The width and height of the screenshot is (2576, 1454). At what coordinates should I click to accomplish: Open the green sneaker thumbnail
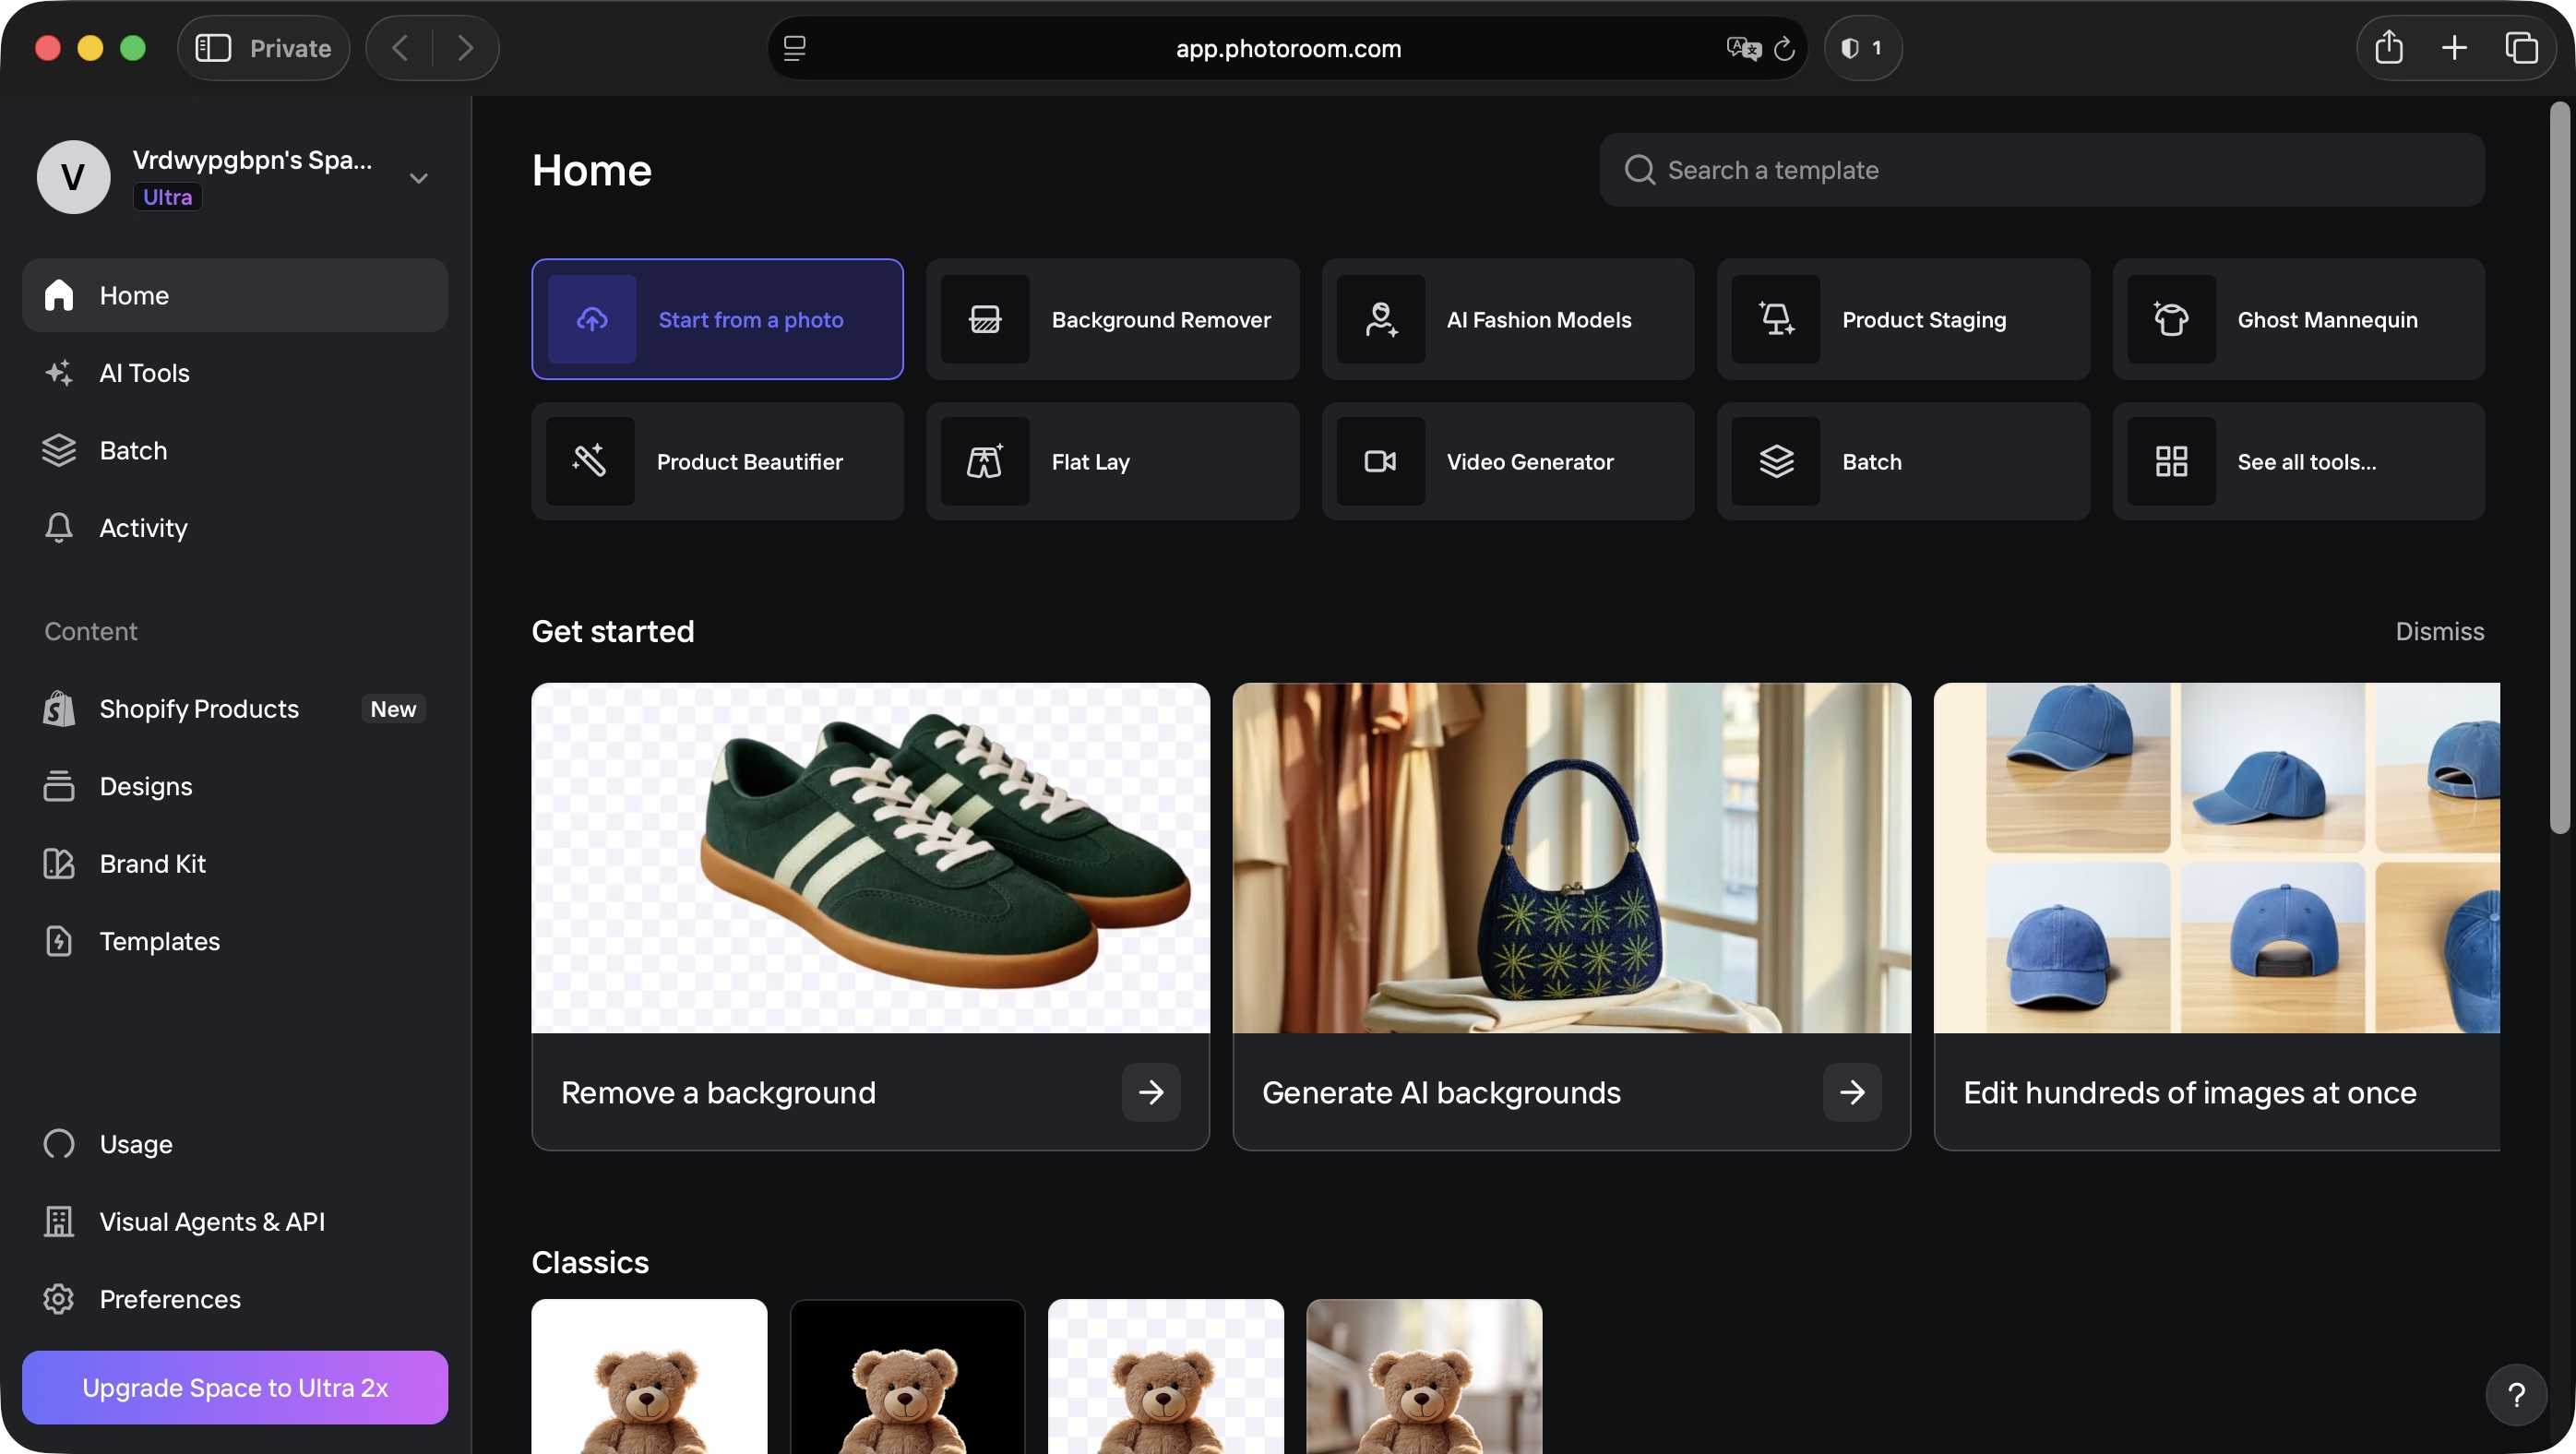click(x=871, y=857)
